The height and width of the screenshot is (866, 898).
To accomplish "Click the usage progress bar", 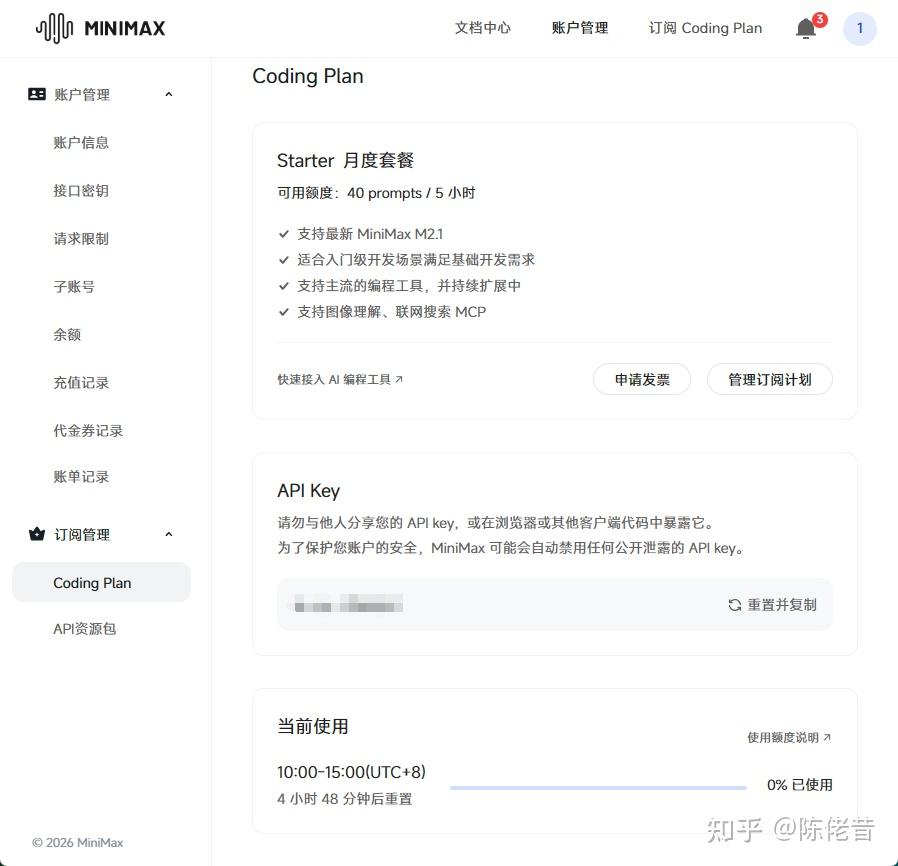I will pyautogui.click(x=598, y=788).
